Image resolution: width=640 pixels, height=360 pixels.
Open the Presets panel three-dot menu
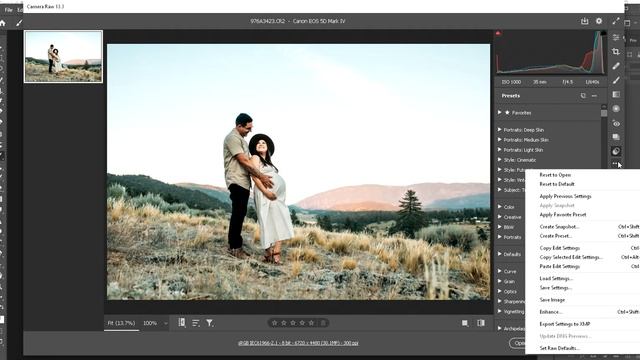click(594, 96)
